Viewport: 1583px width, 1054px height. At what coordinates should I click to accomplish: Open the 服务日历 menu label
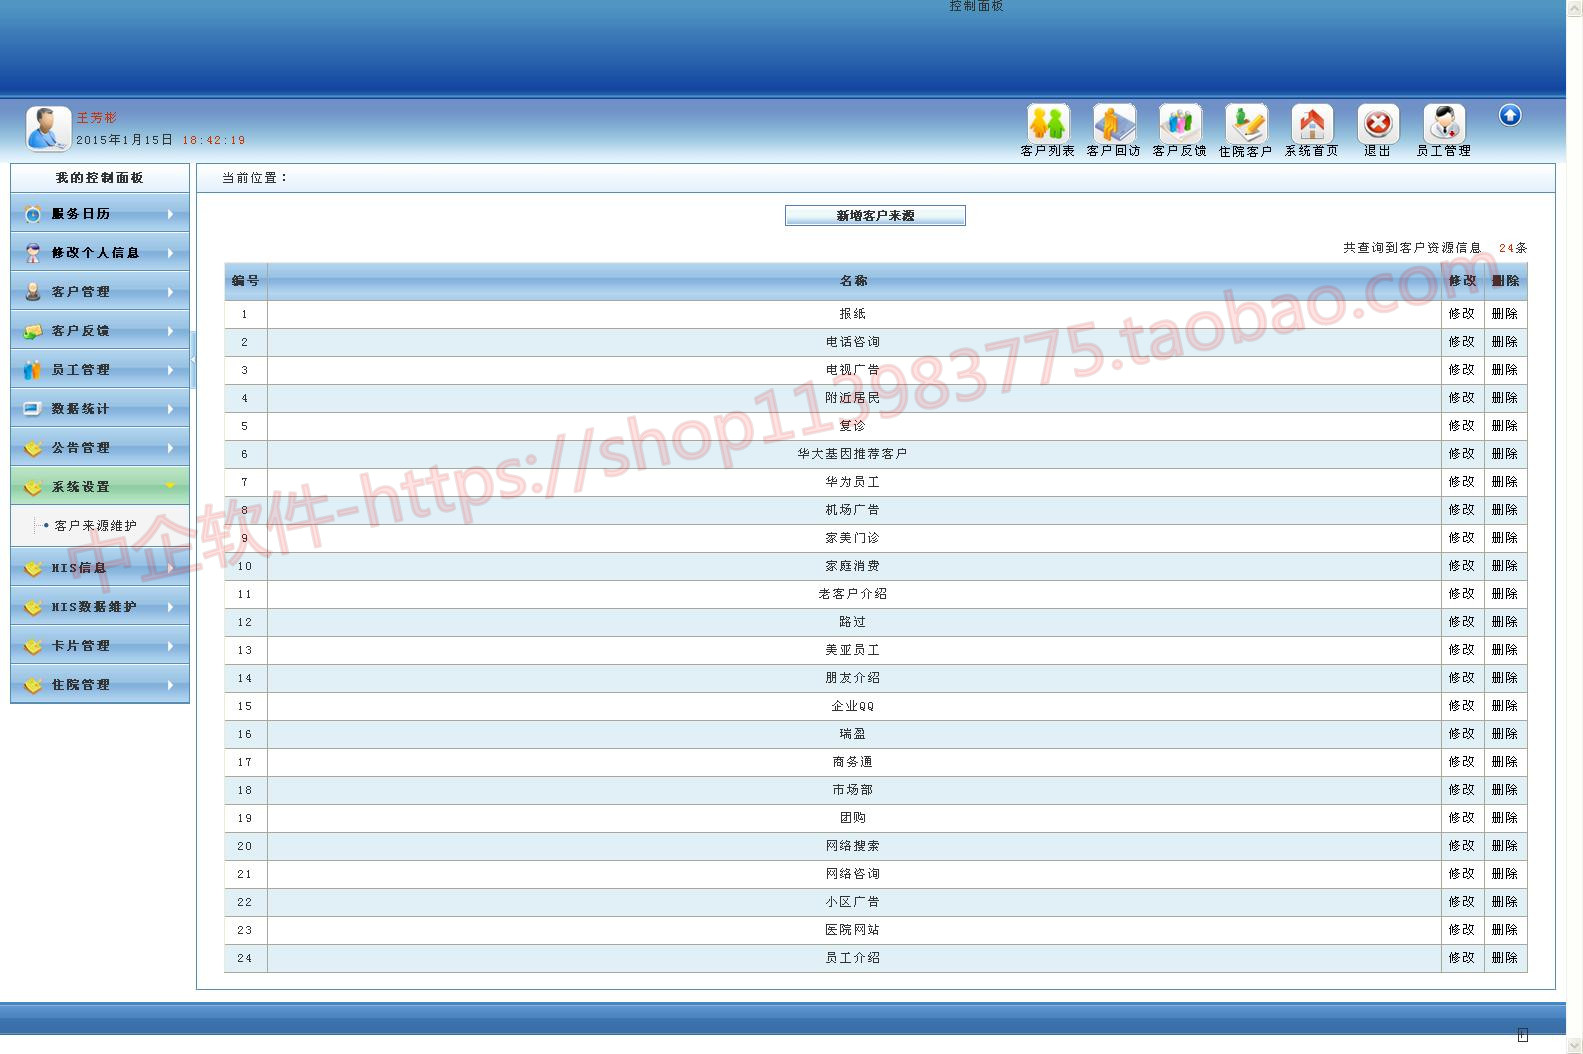pos(81,214)
